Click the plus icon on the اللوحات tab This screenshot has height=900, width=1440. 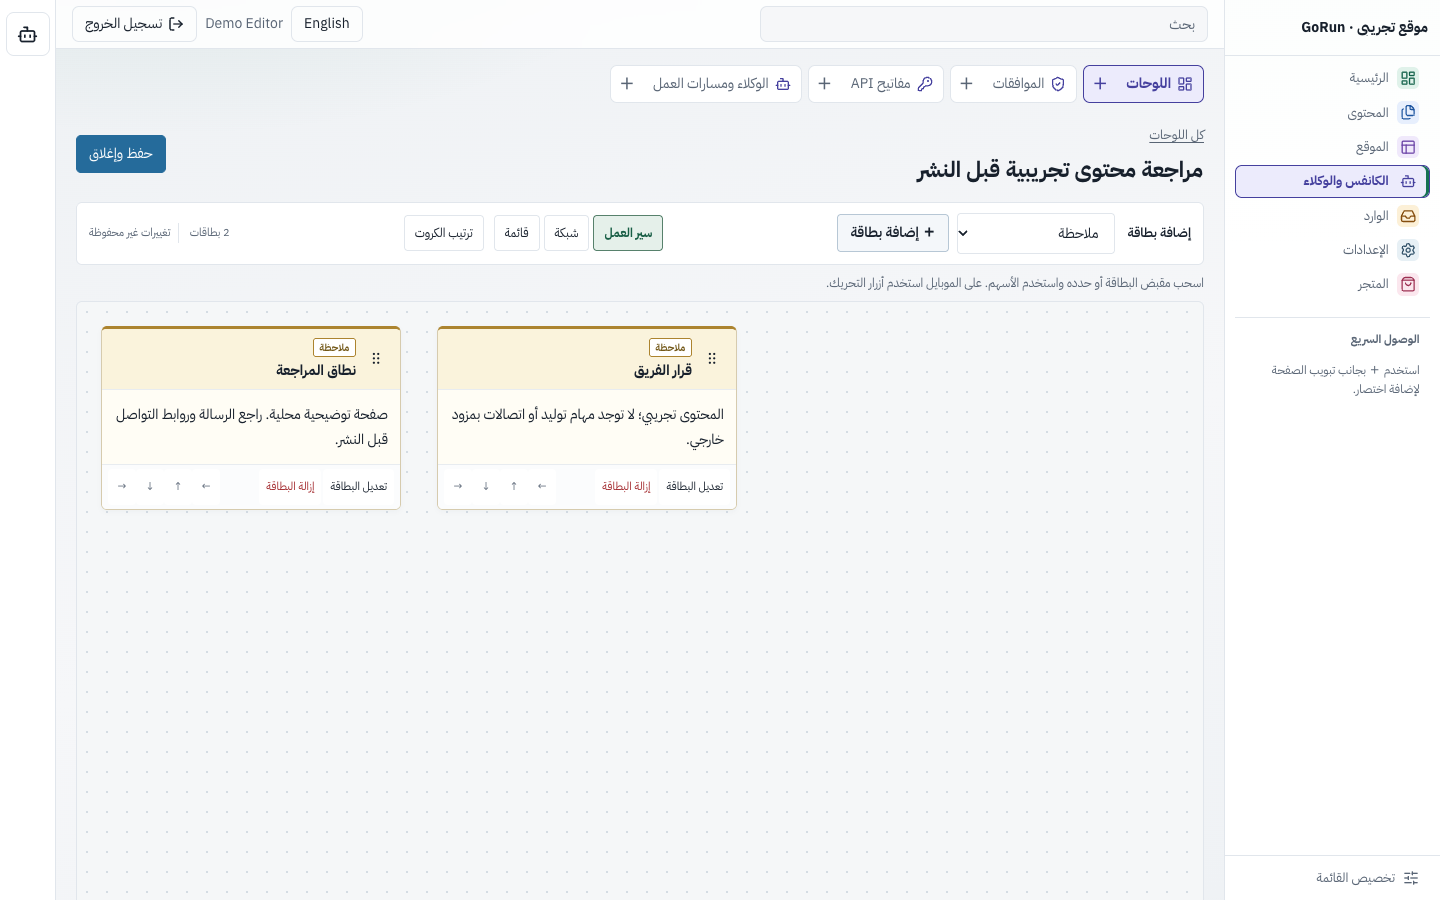coord(1100,84)
